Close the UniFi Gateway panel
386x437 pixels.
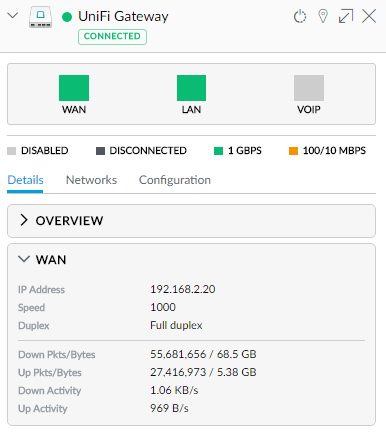tap(369, 16)
